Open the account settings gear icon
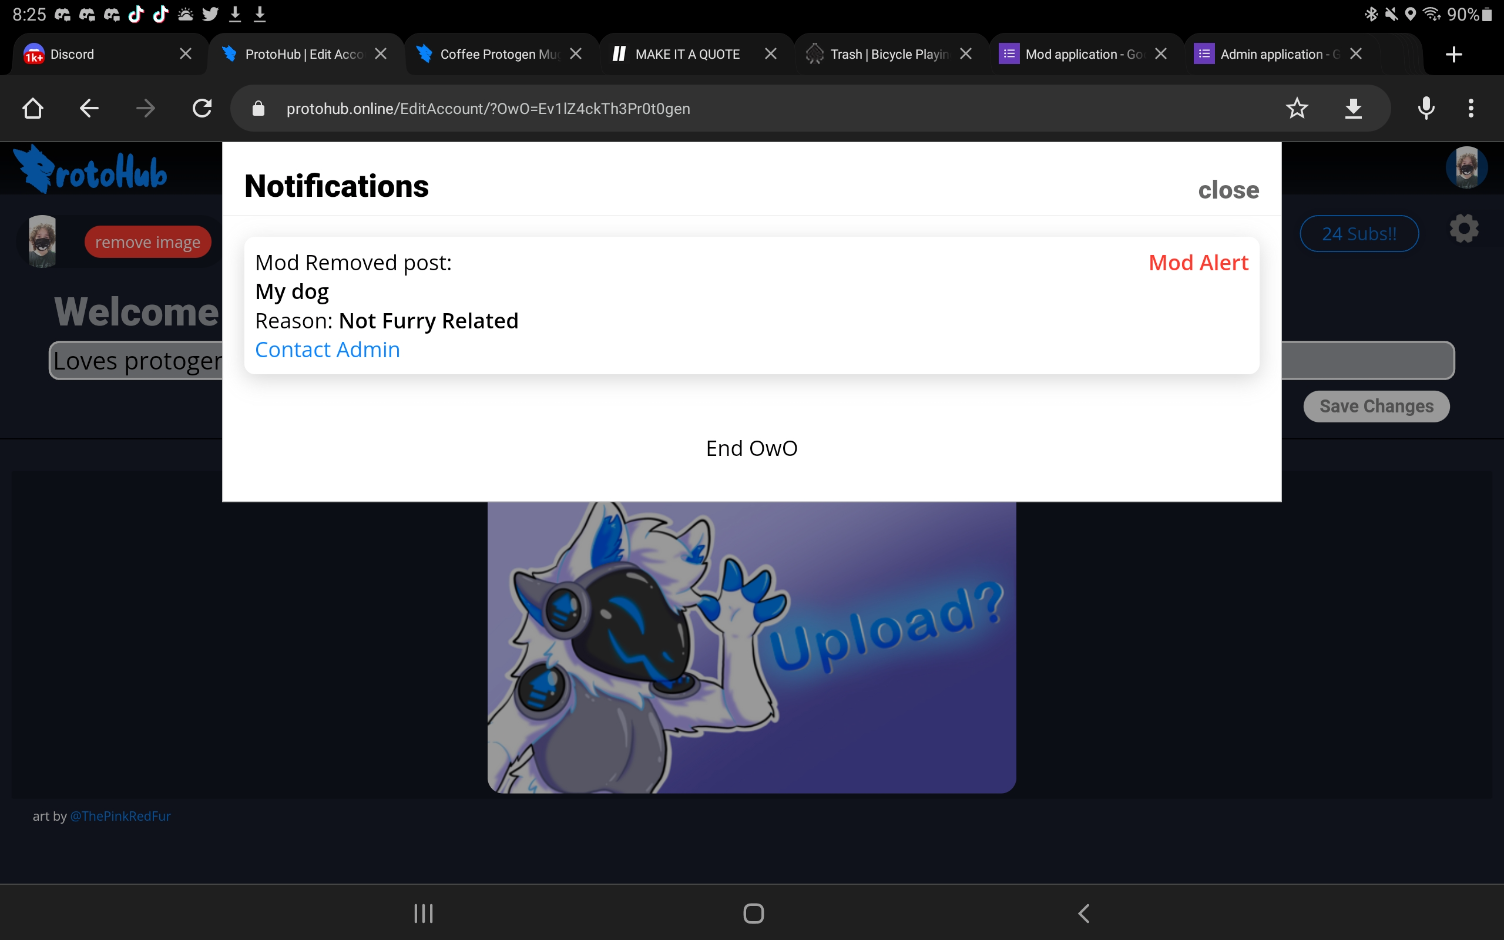1504x940 pixels. pos(1464,229)
